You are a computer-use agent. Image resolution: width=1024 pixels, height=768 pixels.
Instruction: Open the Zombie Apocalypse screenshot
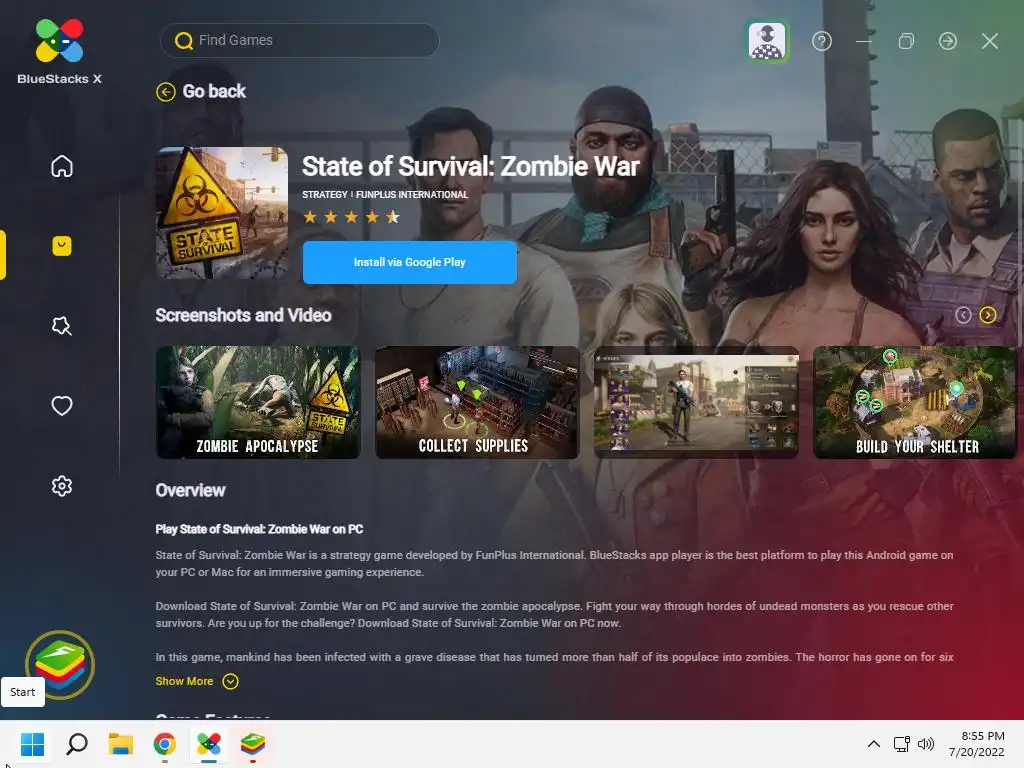(258, 402)
